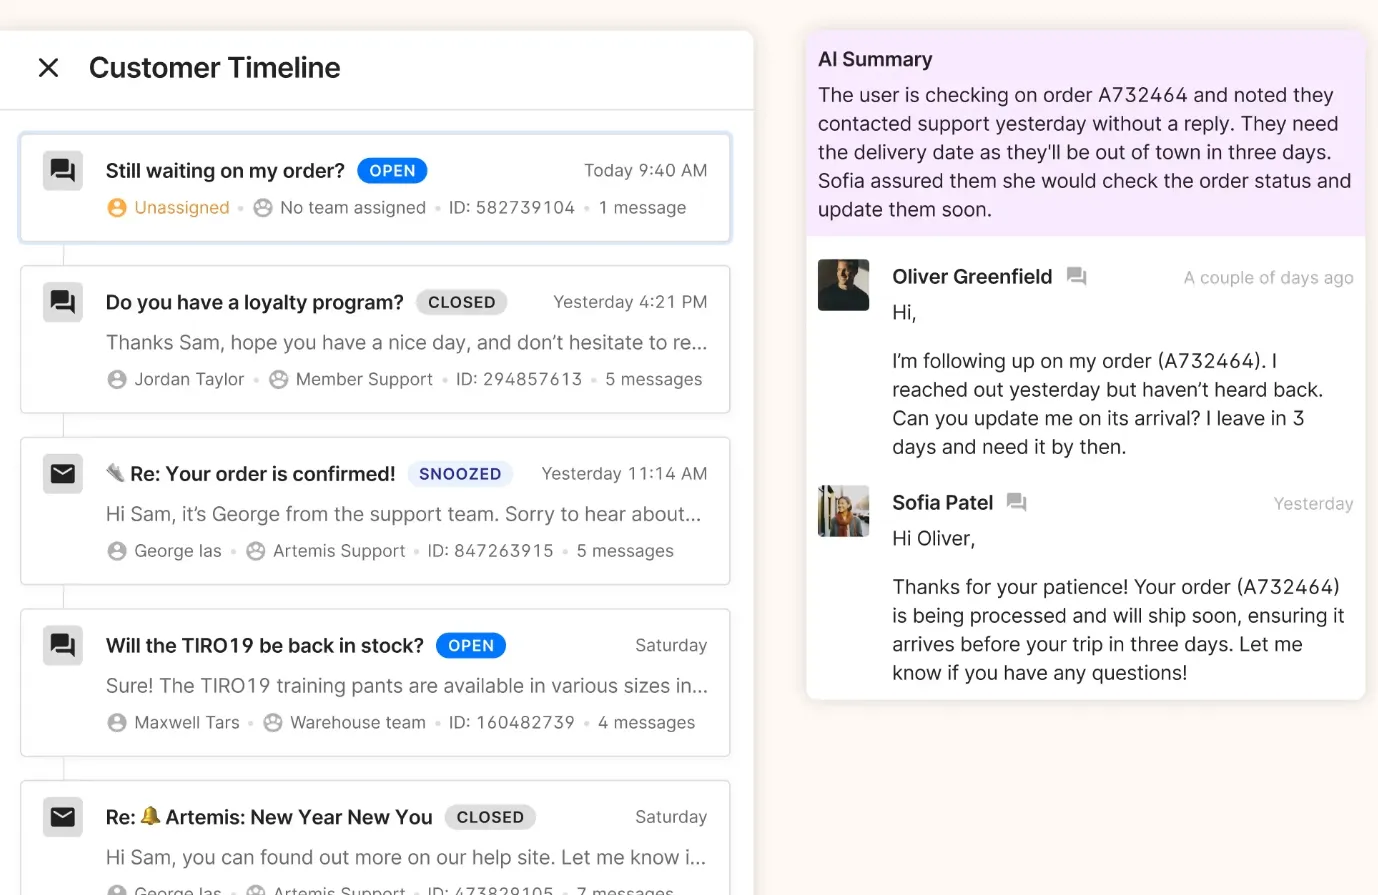Click Maxwell Tars person icon
1378x895 pixels.
click(x=117, y=723)
